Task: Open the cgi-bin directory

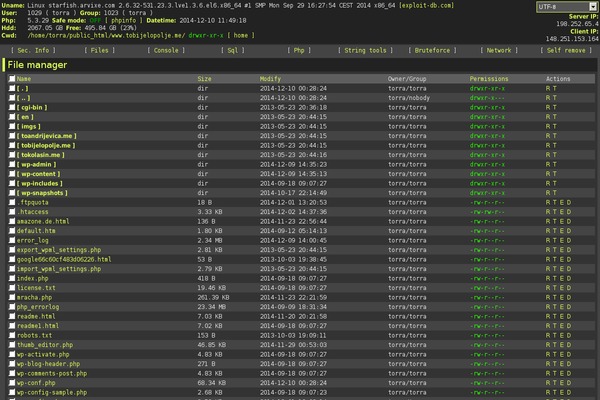Action: click(x=32, y=108)
